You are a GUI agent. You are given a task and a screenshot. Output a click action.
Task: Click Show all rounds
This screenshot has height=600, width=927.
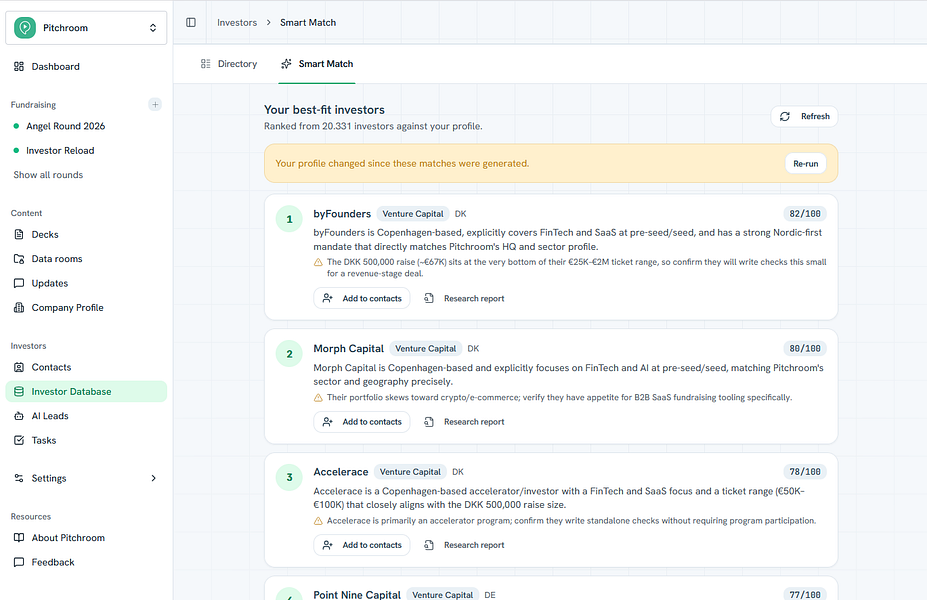(48, 175)
